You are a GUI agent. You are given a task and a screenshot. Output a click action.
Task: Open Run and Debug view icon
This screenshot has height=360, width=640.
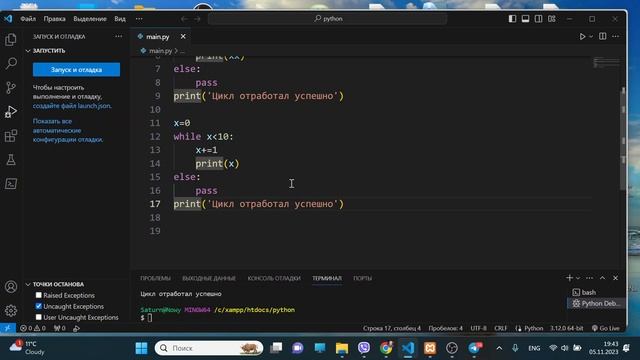pos(11,111)
